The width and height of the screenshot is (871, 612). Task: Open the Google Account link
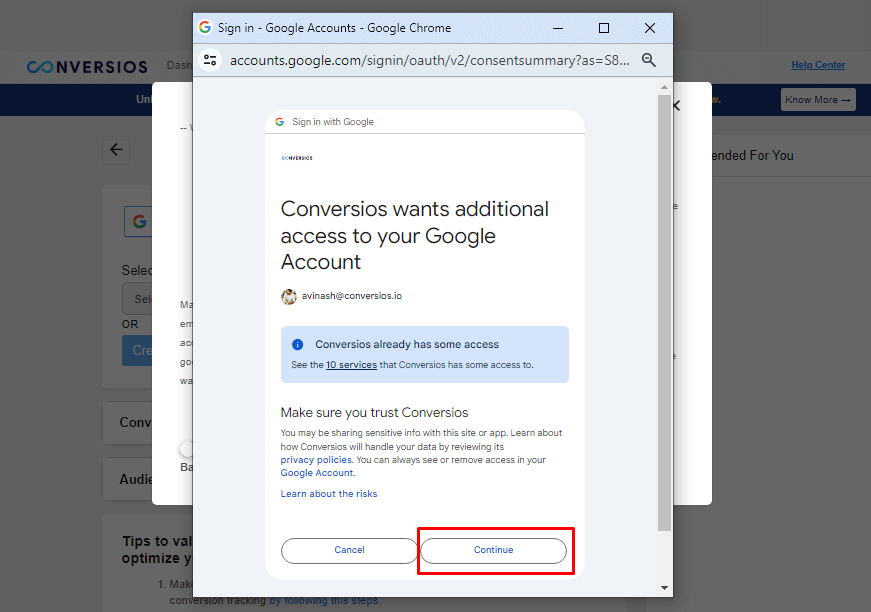click(317, 473)
